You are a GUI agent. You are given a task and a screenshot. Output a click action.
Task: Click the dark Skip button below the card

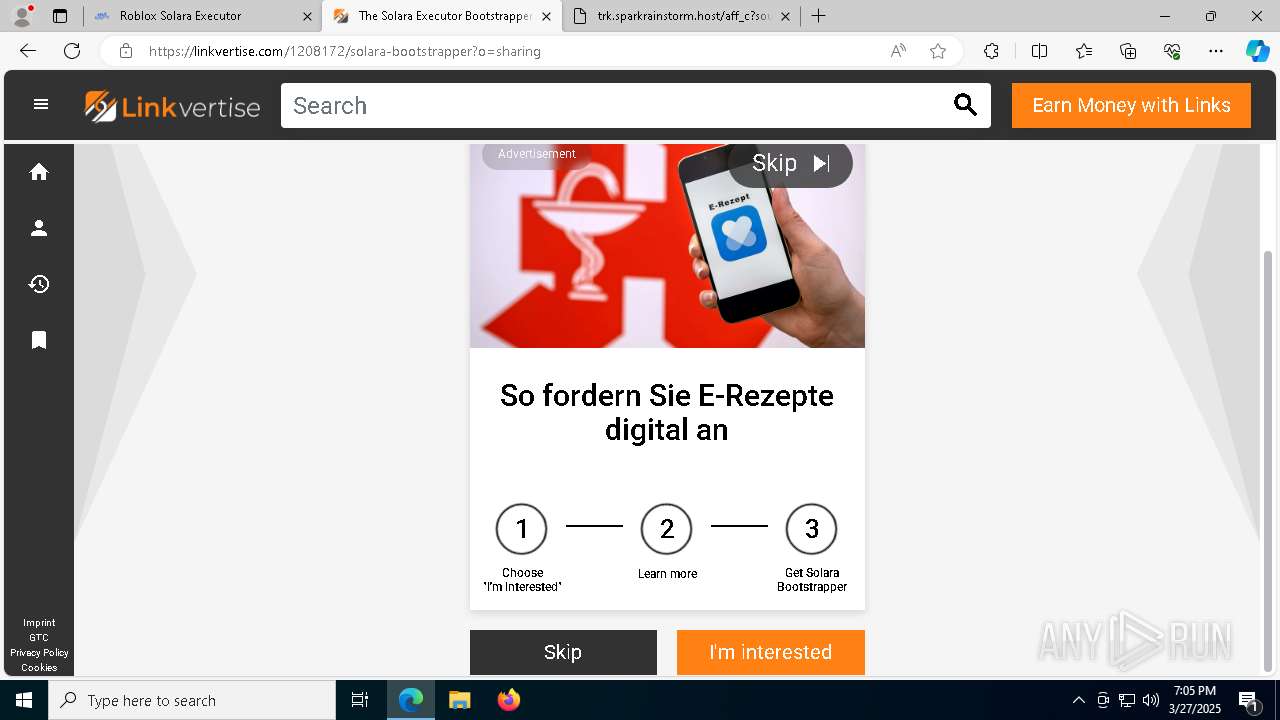pyautogui.click(x=563, y=652)
